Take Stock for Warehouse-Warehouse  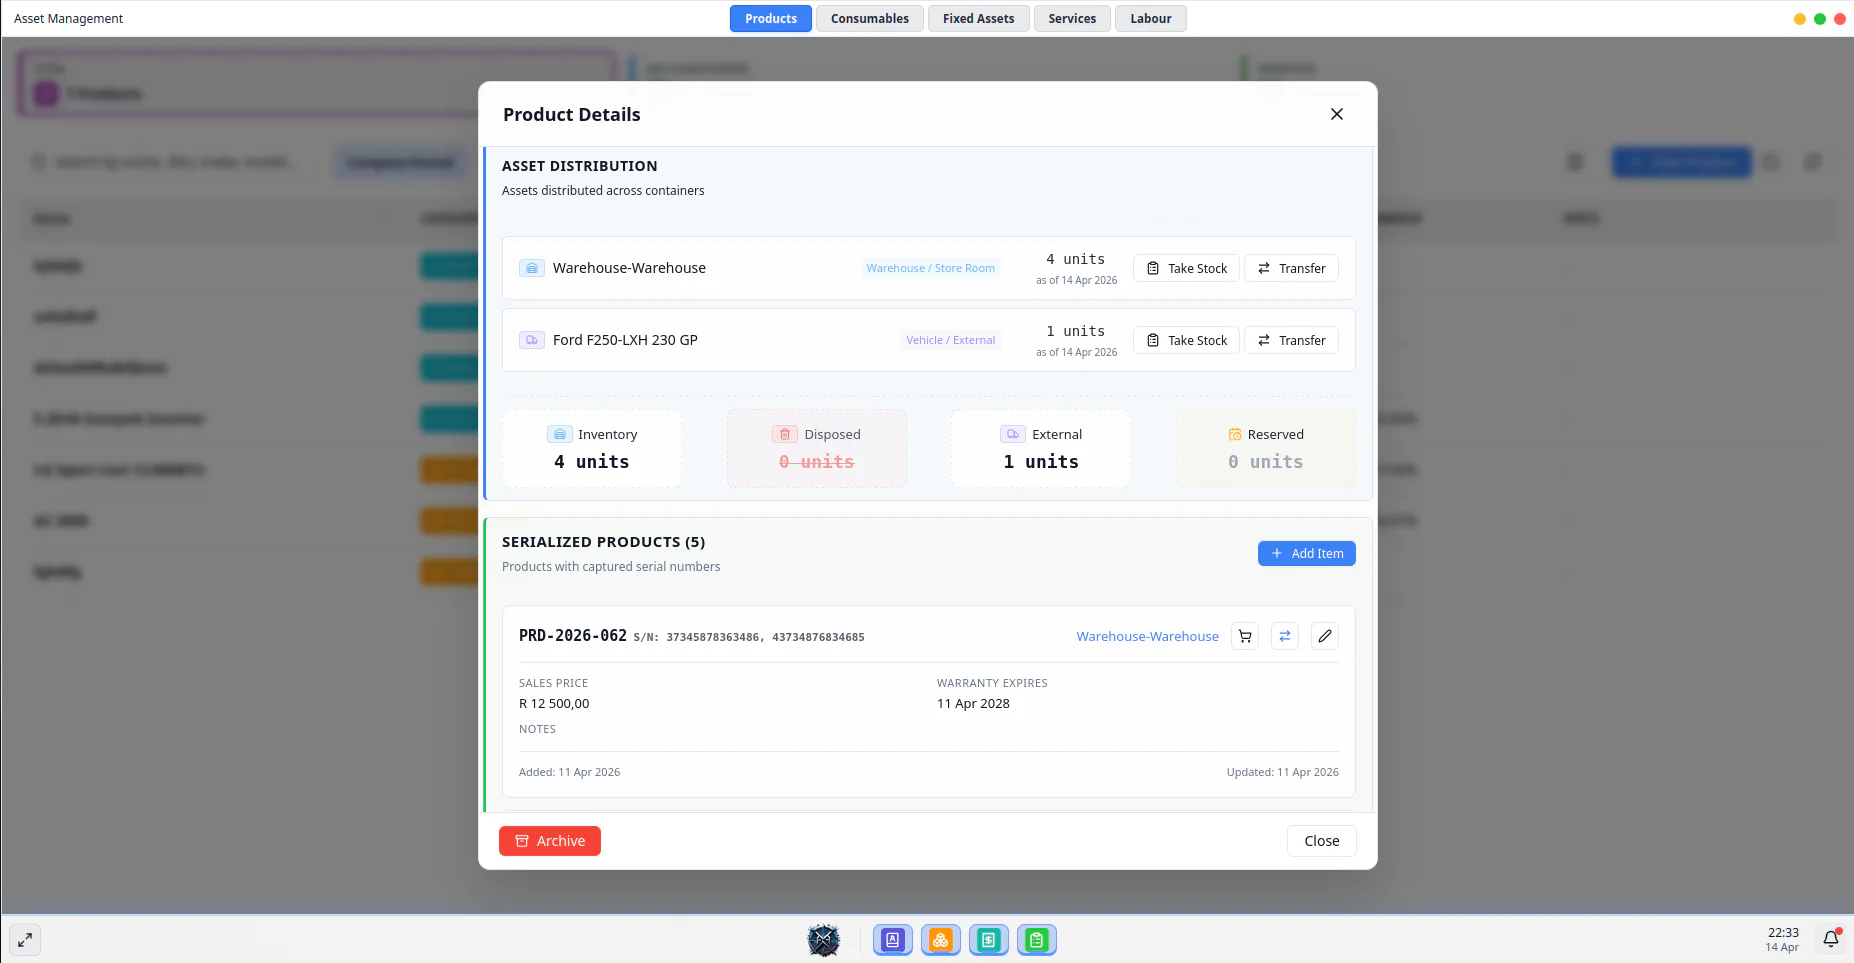[x=1186, y=268]
